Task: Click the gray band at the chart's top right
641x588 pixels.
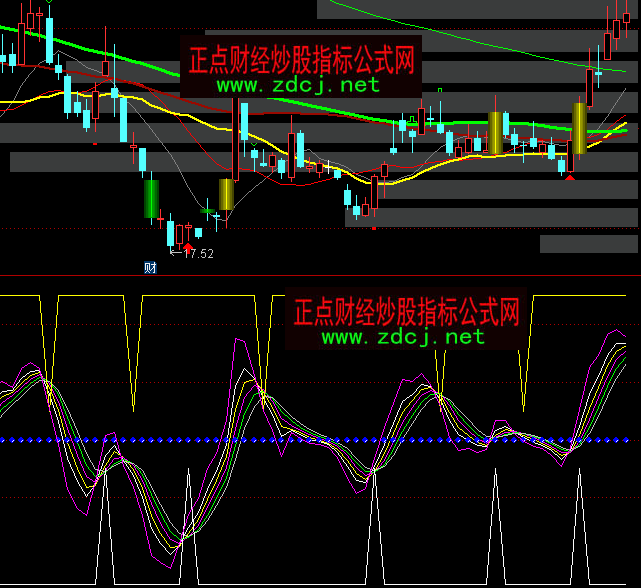Action: coord(478,9)
